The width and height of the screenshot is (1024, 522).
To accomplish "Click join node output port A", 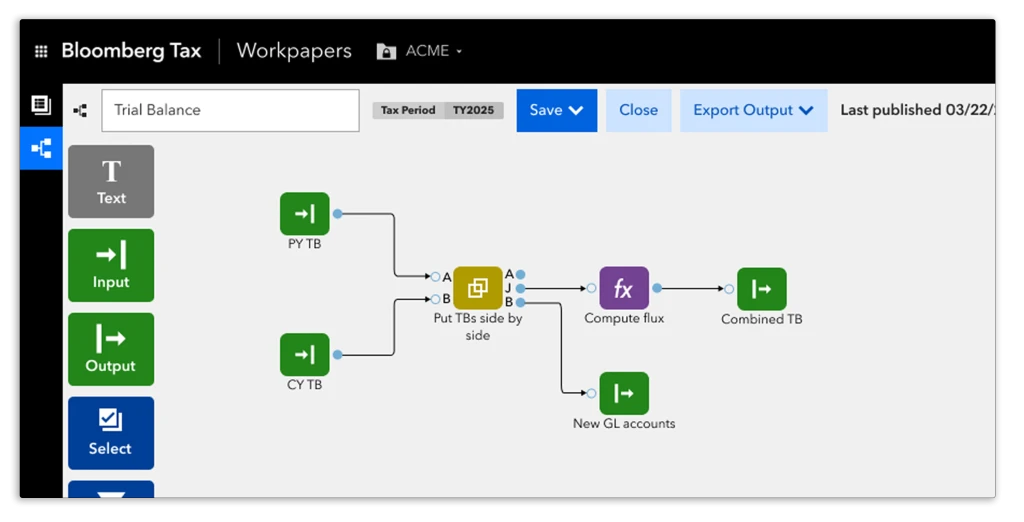I will point(520,274).
